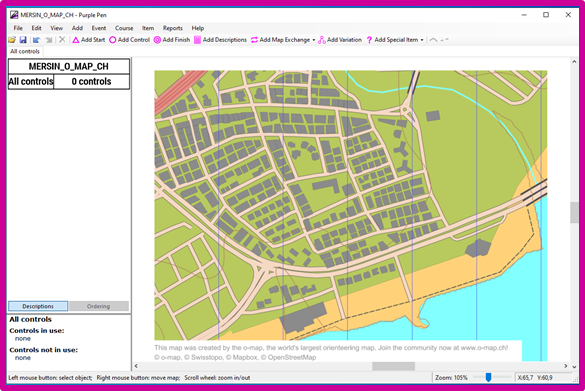Select the Add Control circle tool
The image size is (585, 391).
tap(129, 40)
